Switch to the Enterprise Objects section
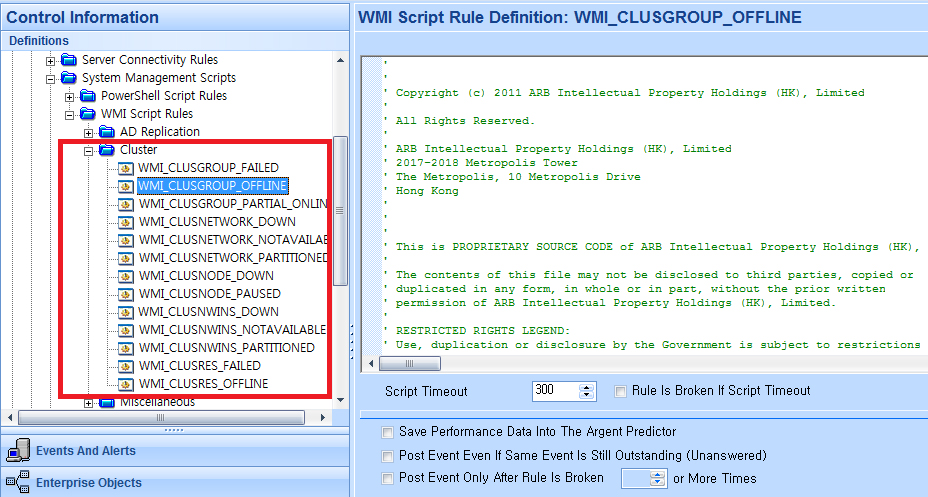 (x=89, y=483)
